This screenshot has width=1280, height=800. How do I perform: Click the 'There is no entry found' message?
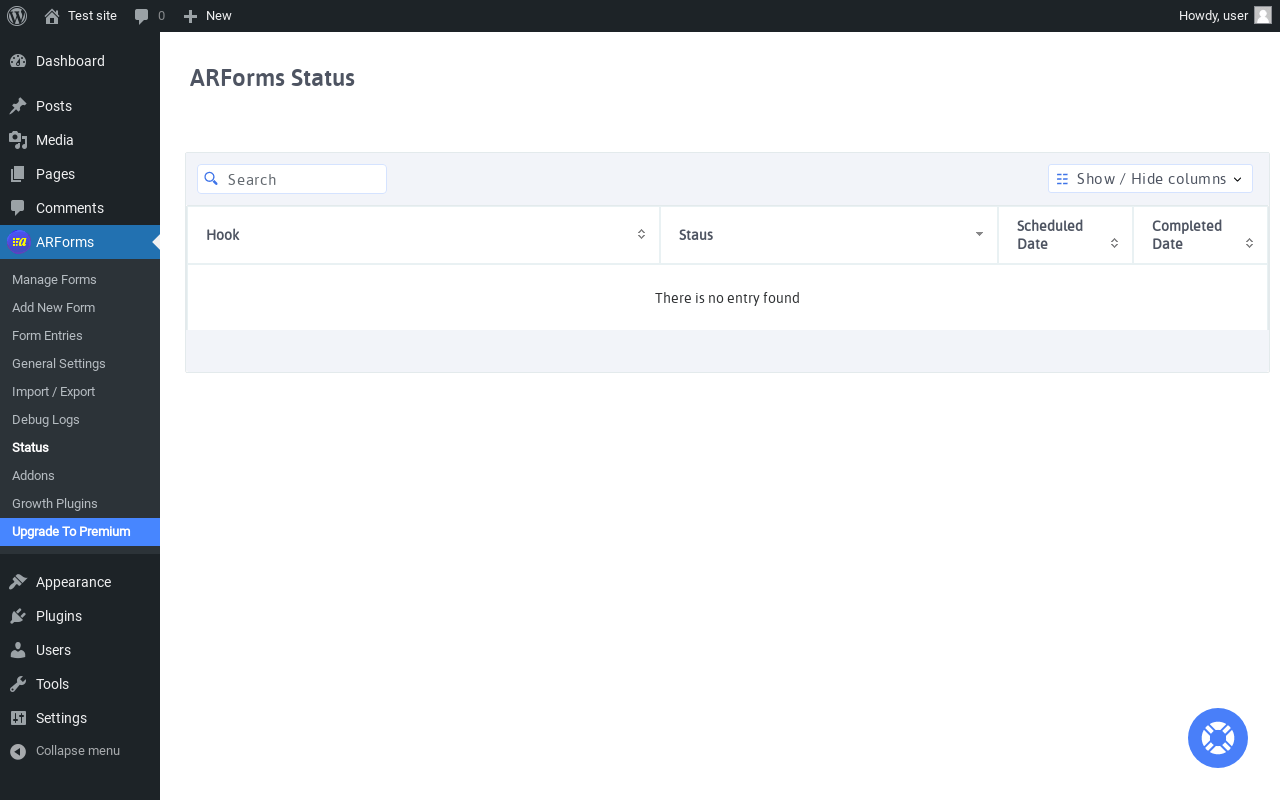(x=727, y=298)
